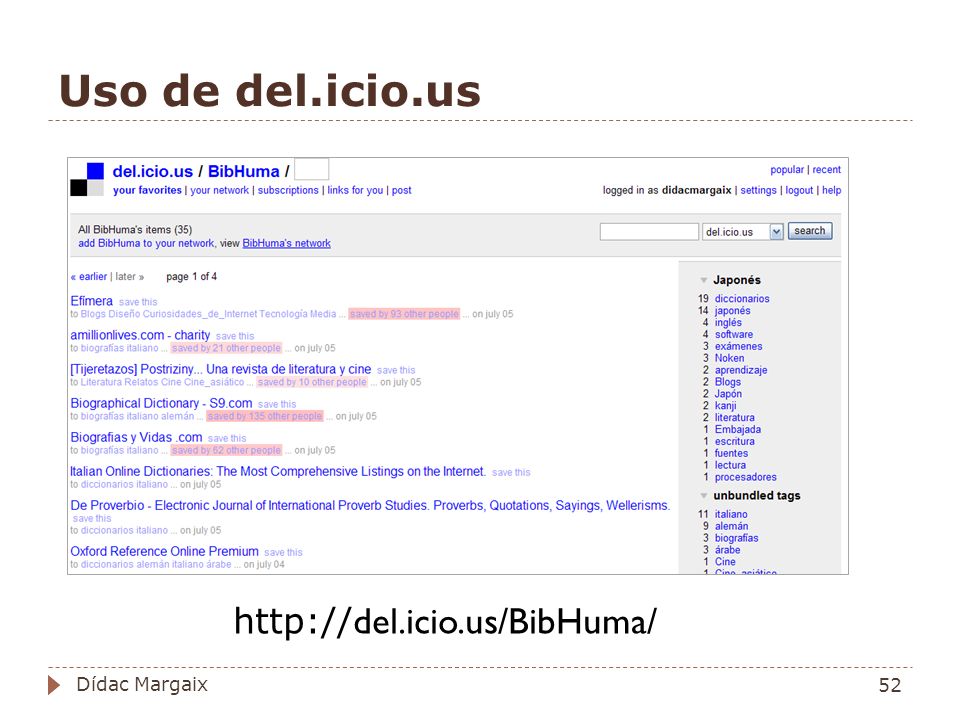The height and width of the screenshot is (720, 960).
Task: Select the árabe tag in unbundled tags
Action: (727, 550)
